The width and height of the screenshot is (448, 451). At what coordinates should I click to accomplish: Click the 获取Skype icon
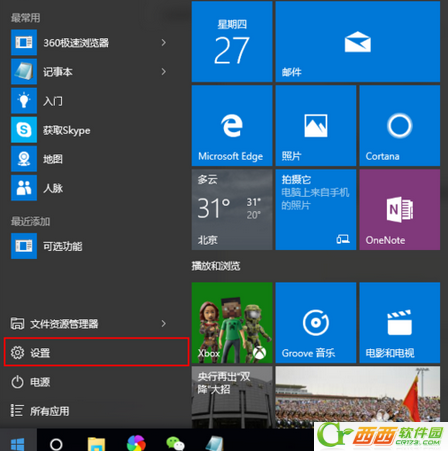(x=24, y=130)
